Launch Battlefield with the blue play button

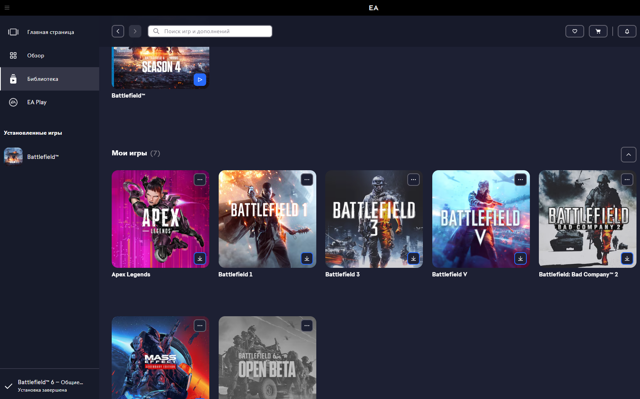200,80
